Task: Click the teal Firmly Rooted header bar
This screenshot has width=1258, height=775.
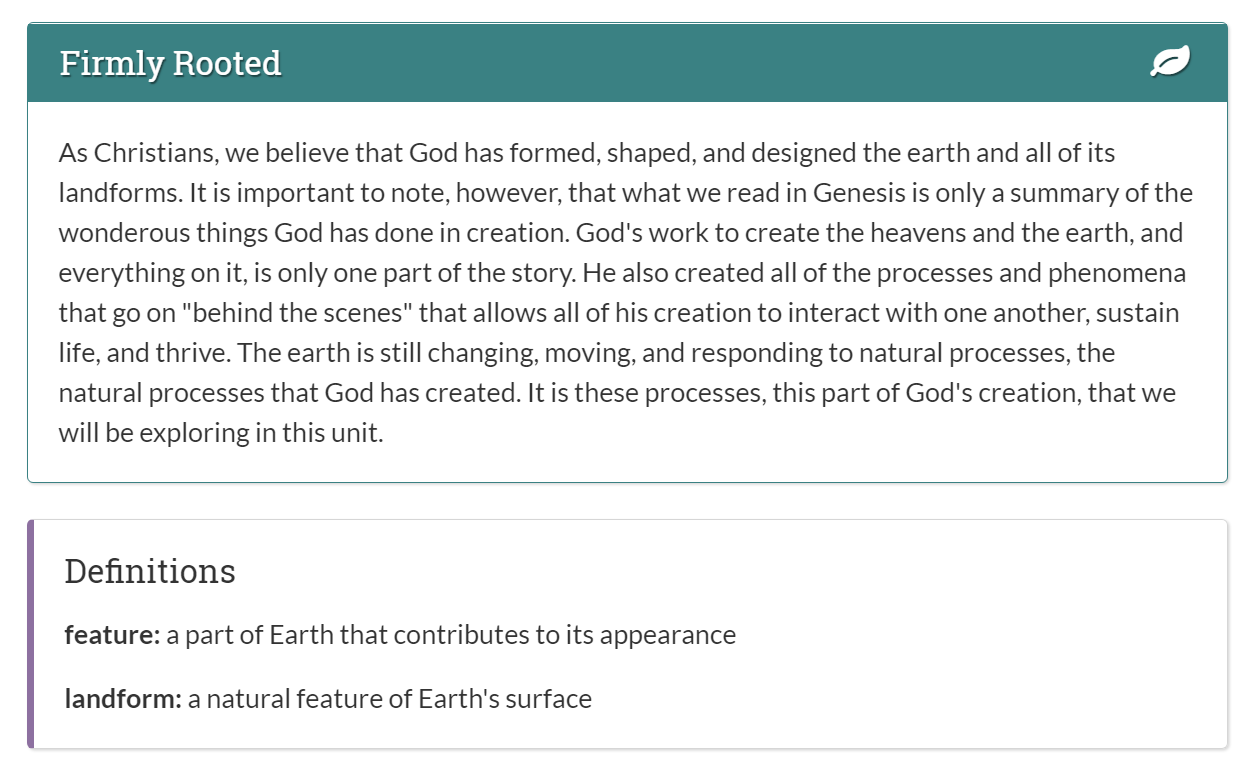Action: coord(627,63)
